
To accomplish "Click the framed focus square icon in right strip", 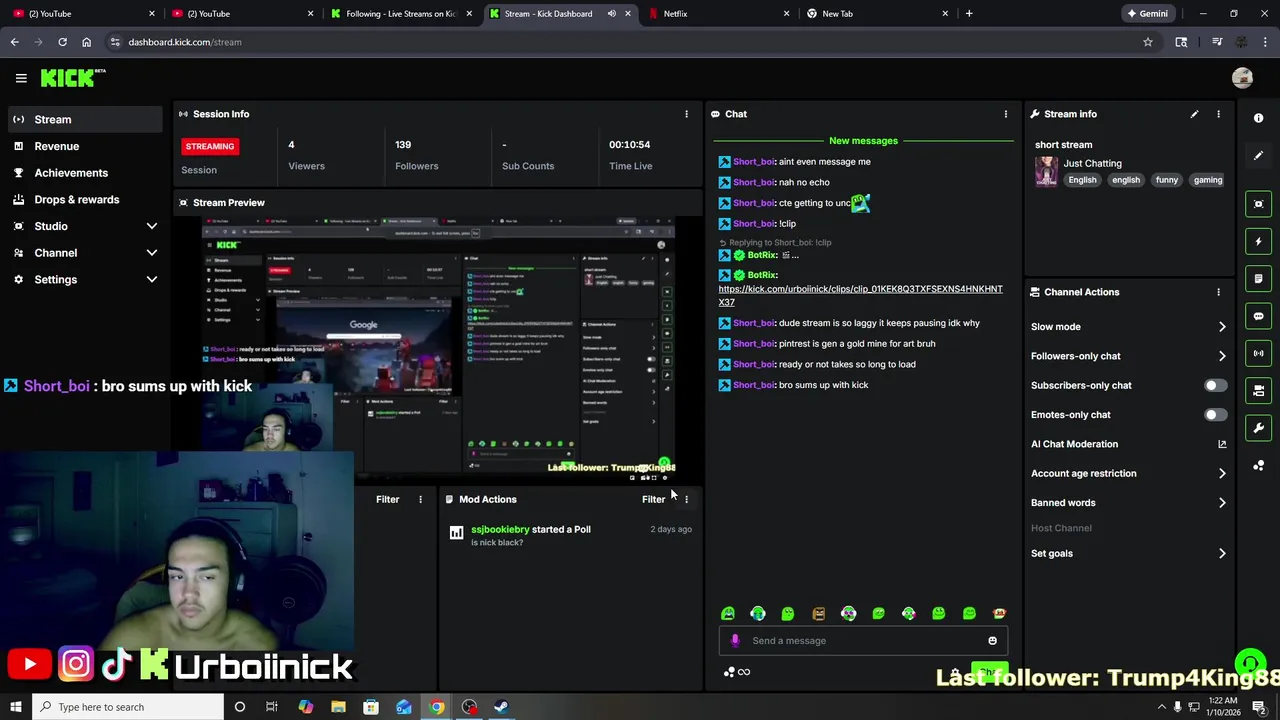I will 1258,204.
